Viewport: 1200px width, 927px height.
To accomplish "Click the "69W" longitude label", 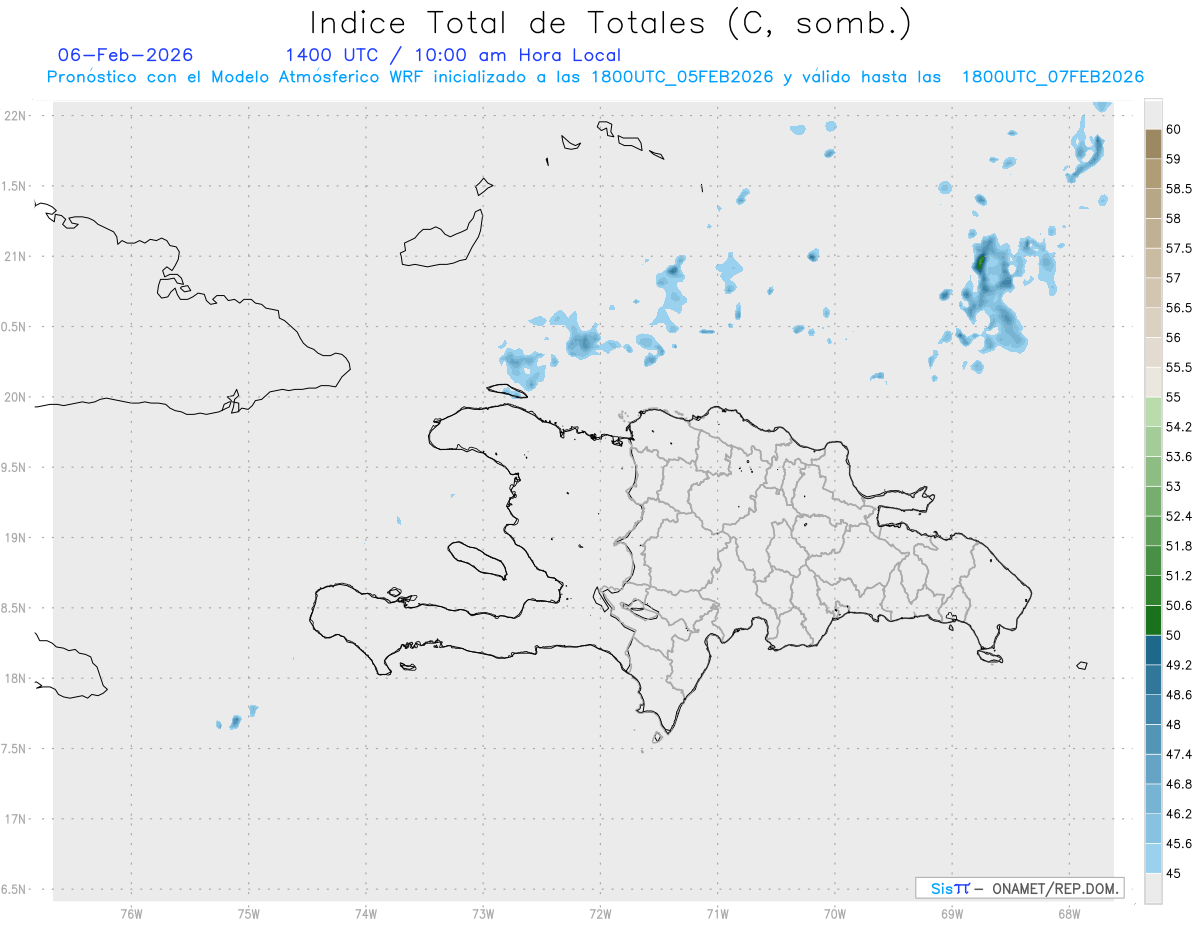I will tap(952, 913).
